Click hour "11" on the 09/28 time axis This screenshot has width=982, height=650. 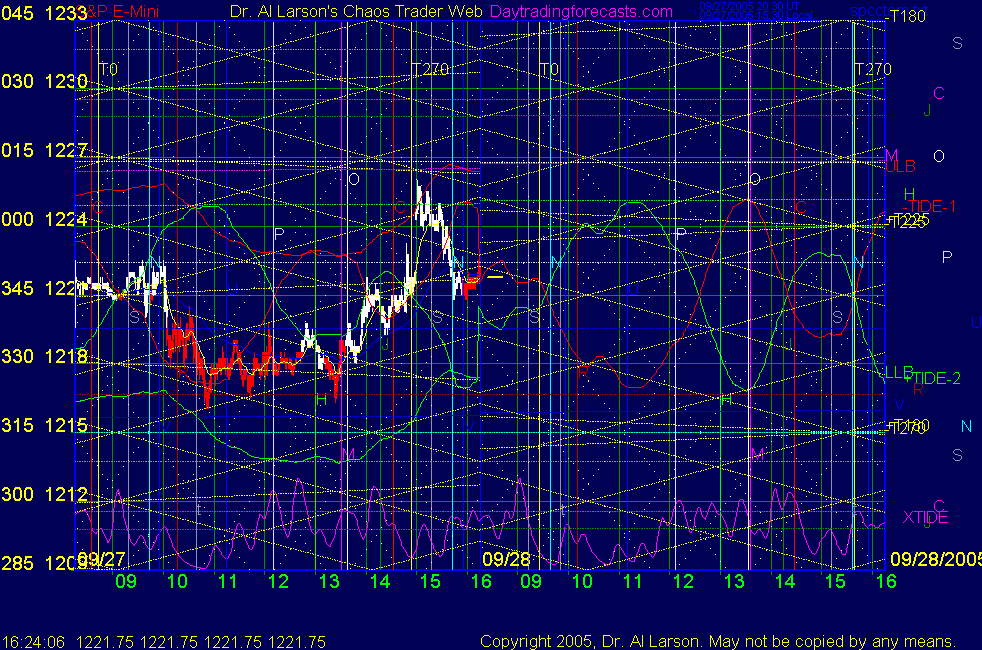[633, 581]
